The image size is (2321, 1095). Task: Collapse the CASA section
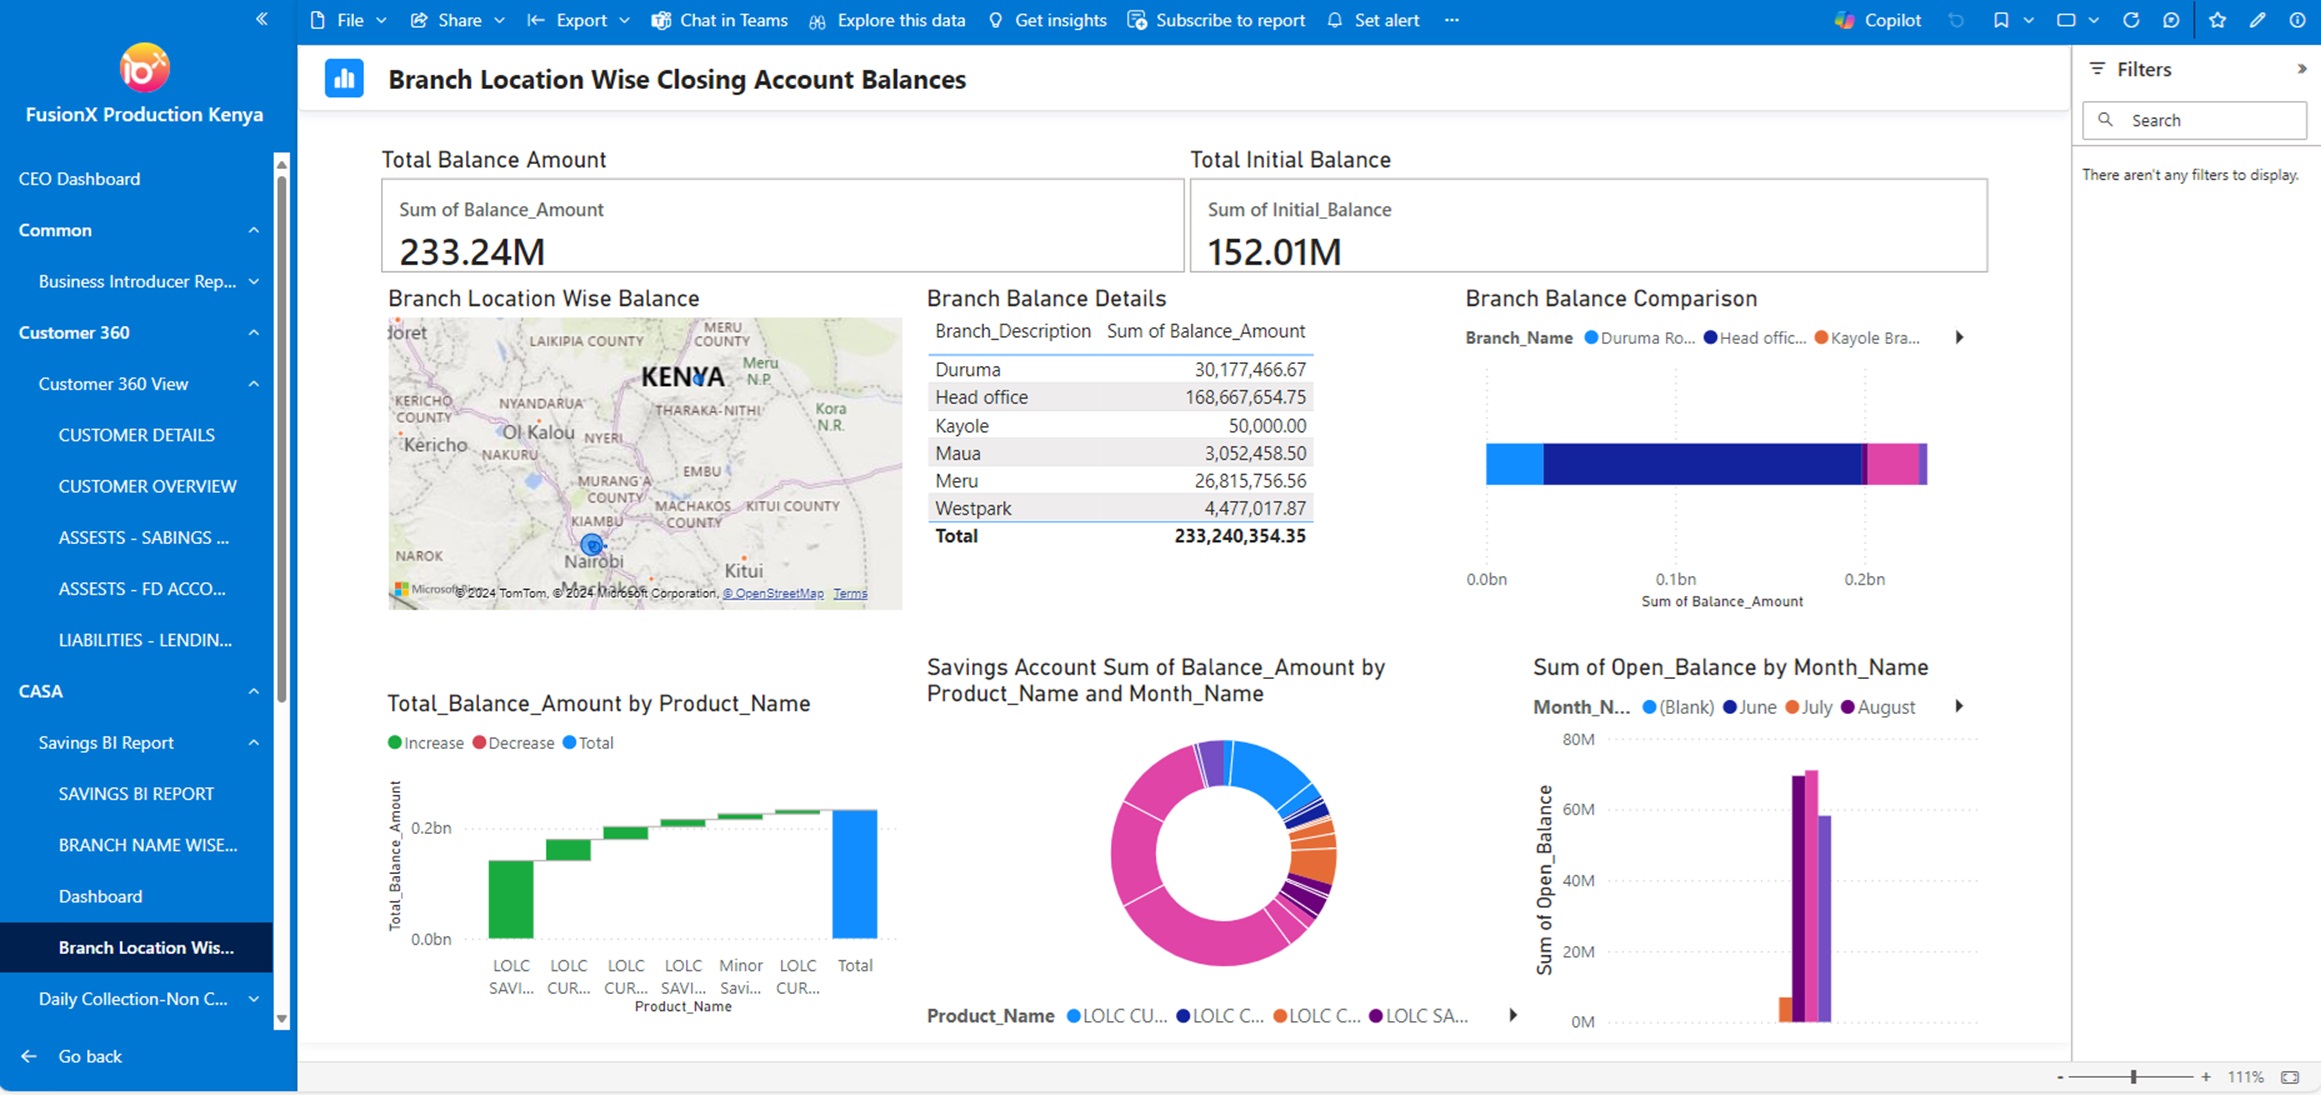[x=253, y=691]
